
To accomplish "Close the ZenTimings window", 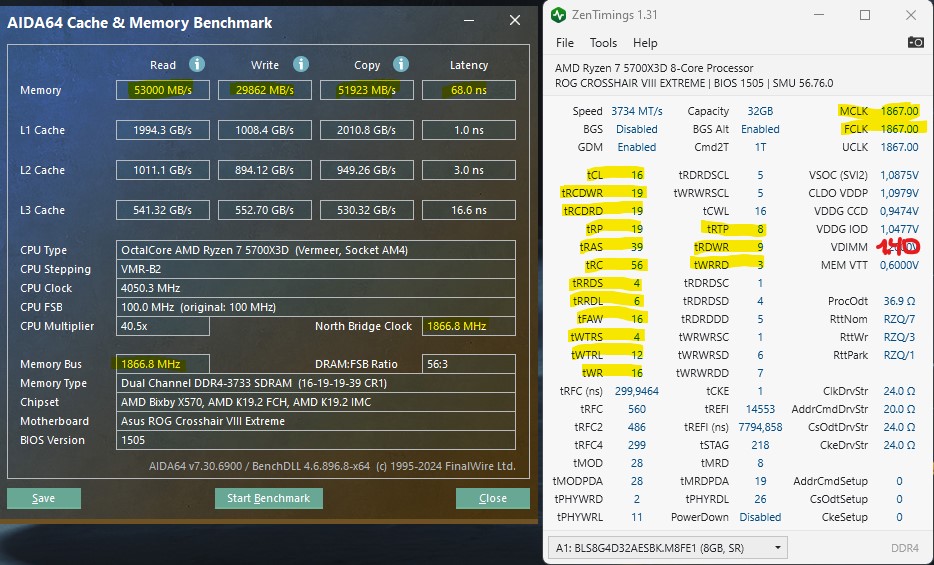I will [x=911, y=15].
